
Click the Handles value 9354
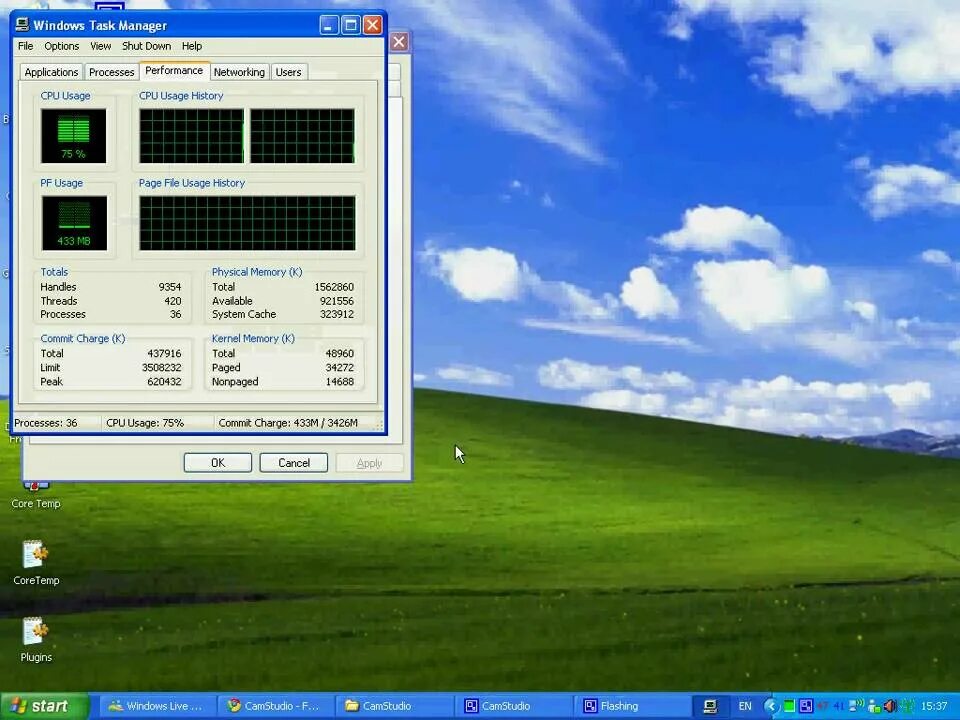tap(170, 287)
